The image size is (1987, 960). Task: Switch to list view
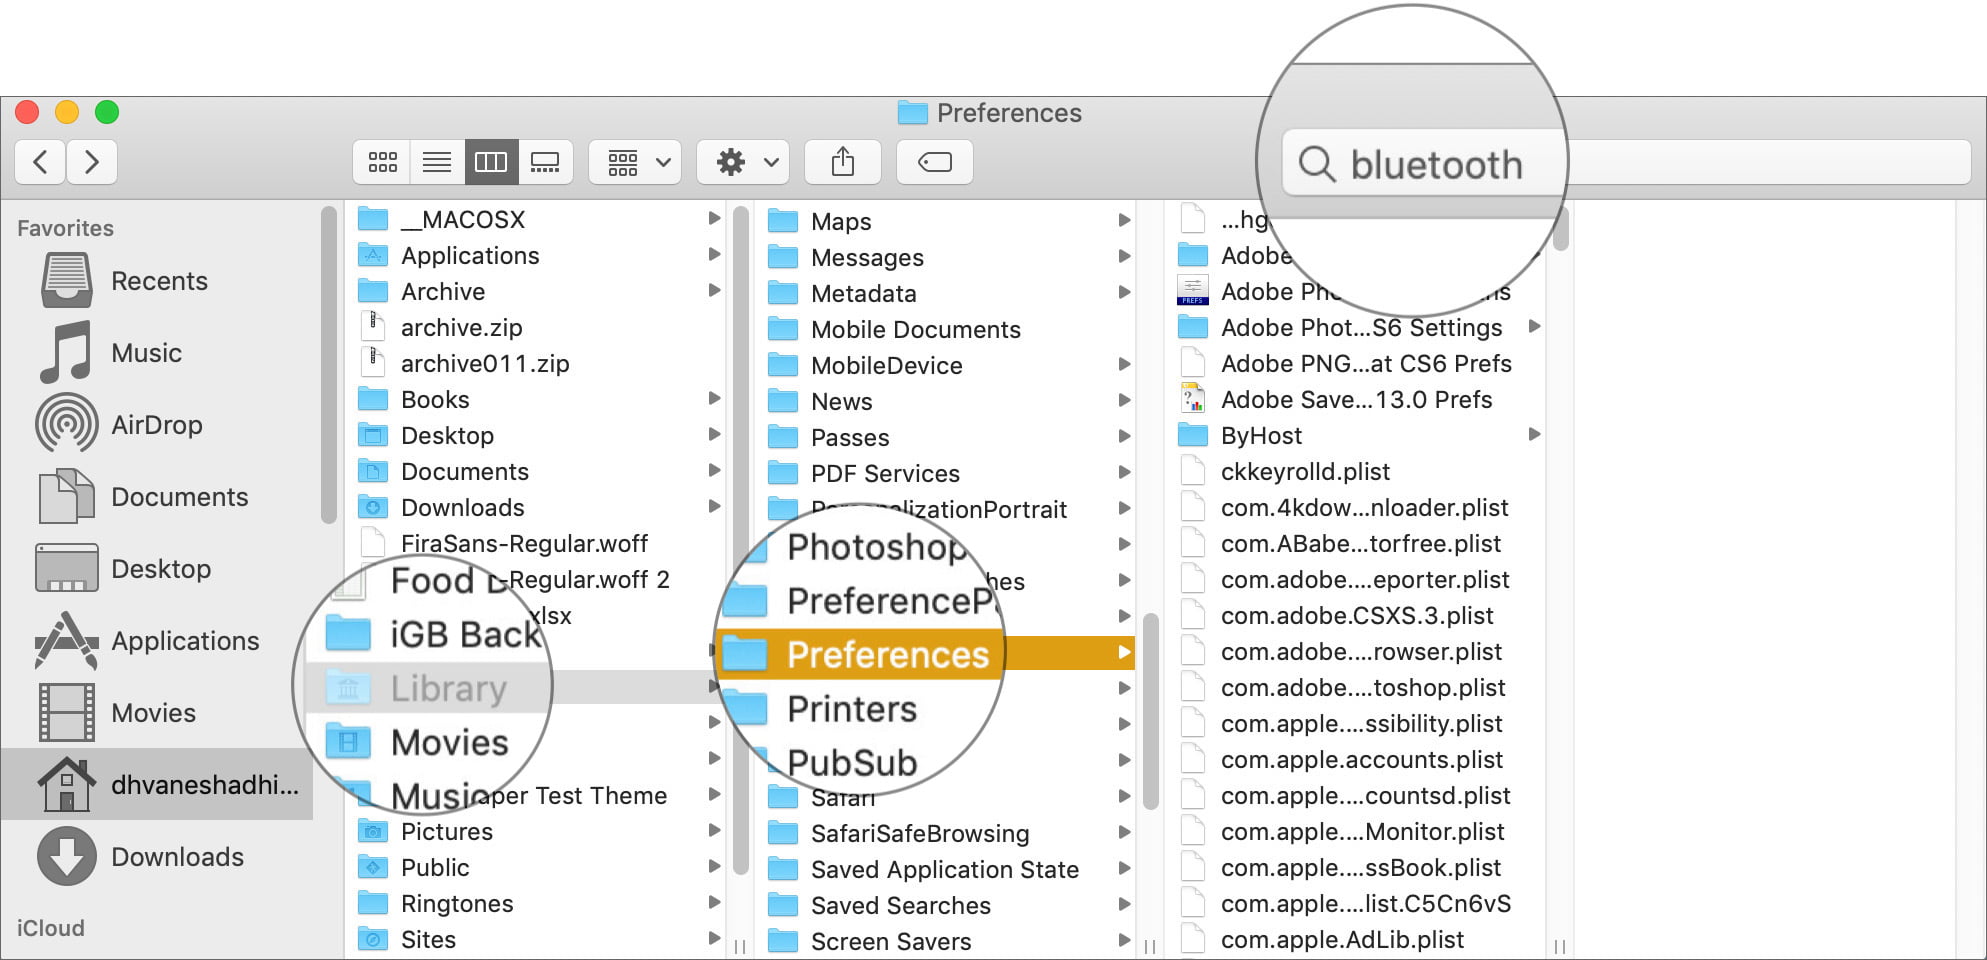point(437,162)
